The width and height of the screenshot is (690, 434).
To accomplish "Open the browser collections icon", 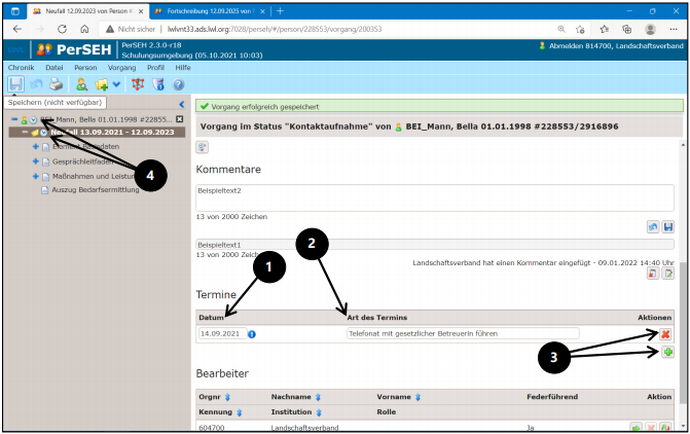I will click(x=627, y=29).
